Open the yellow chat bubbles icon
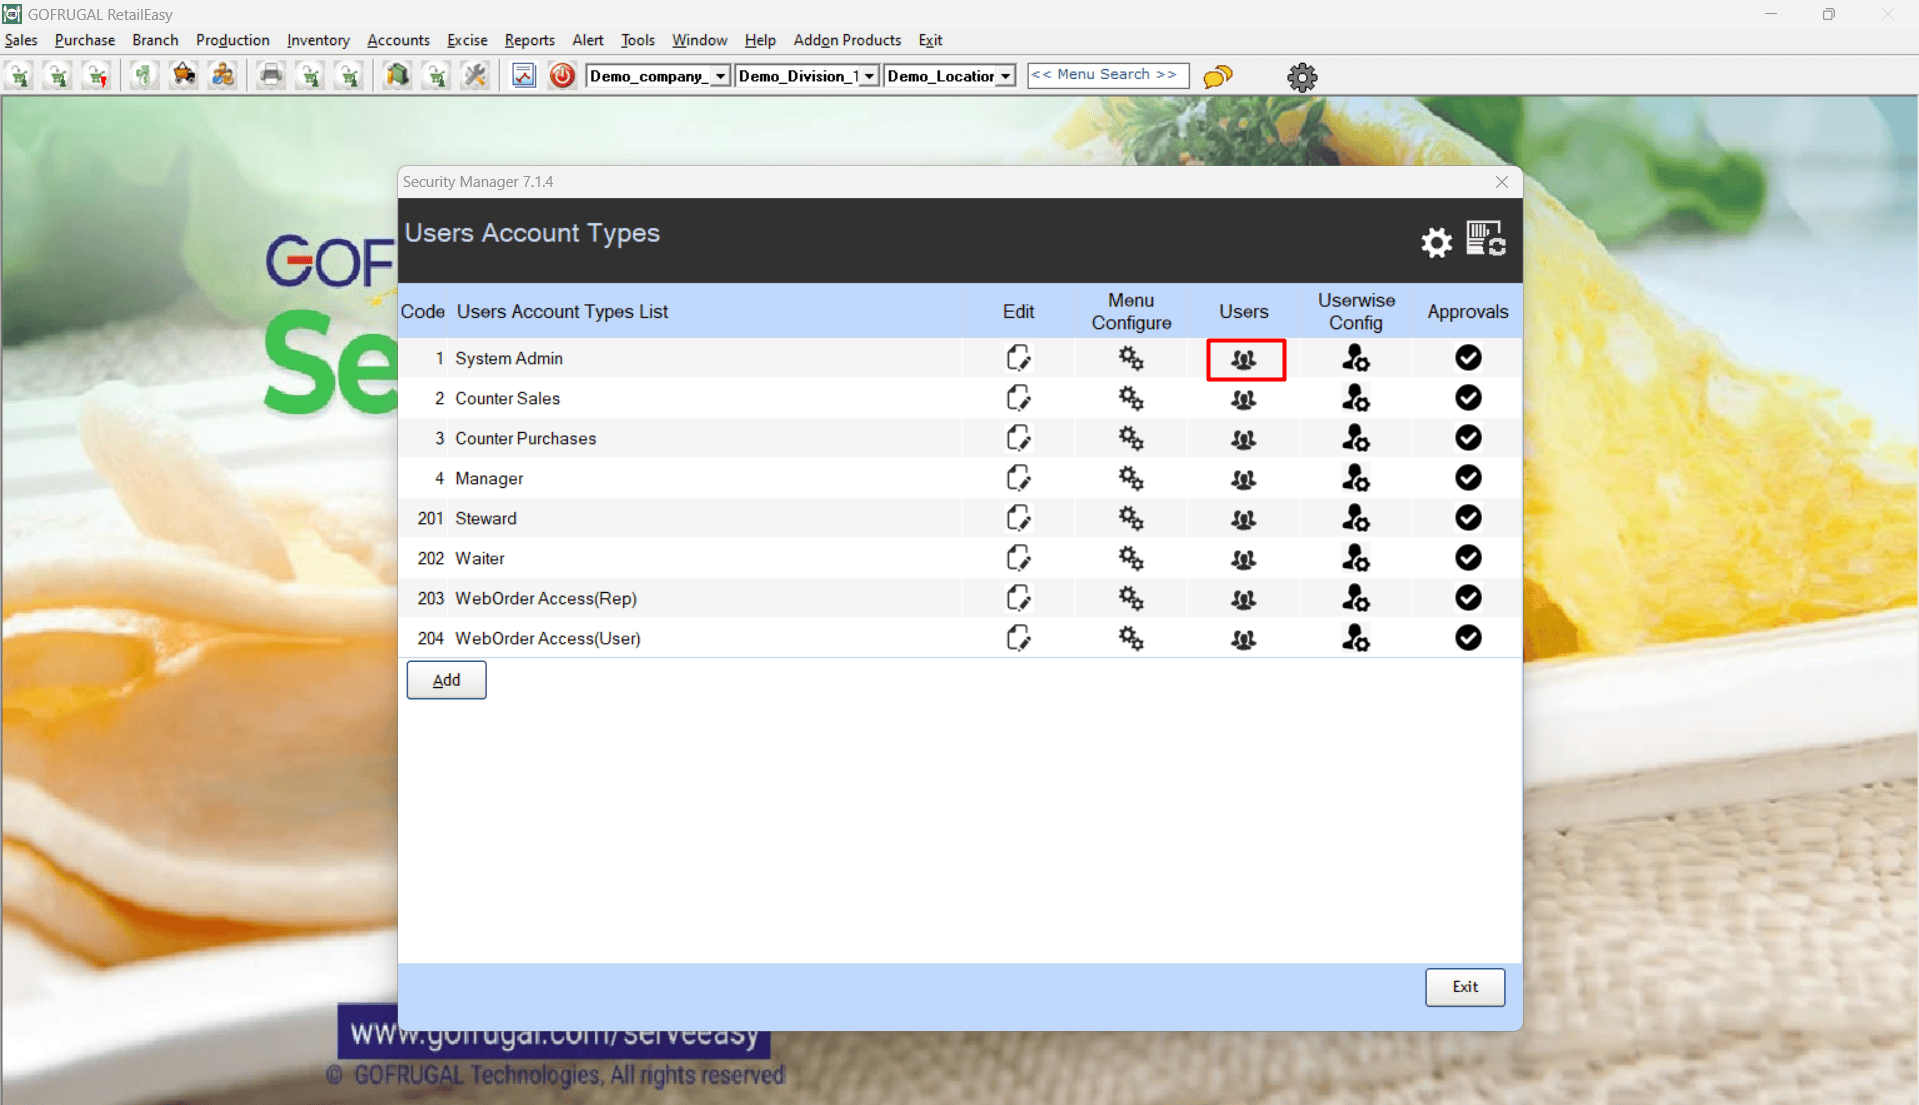Image resolution: width=1919 pixels, height=1105 pixels. 1218,77
